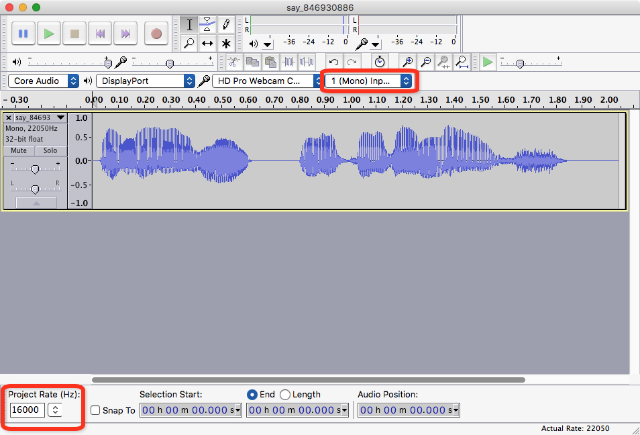The image size is (640, 435).
Task: Click the track pan slider knob
Action: coord(35,189)
